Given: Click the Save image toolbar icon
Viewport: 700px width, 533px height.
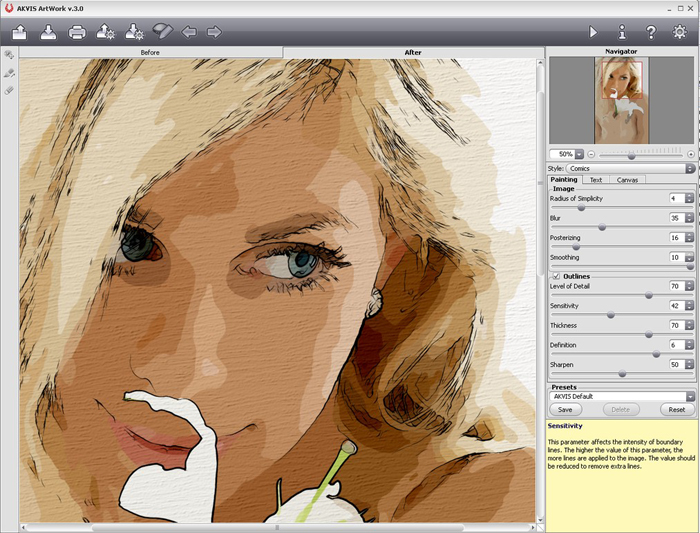Looking at the screenshot, I should pyautogui.click(x=48, y=32).
